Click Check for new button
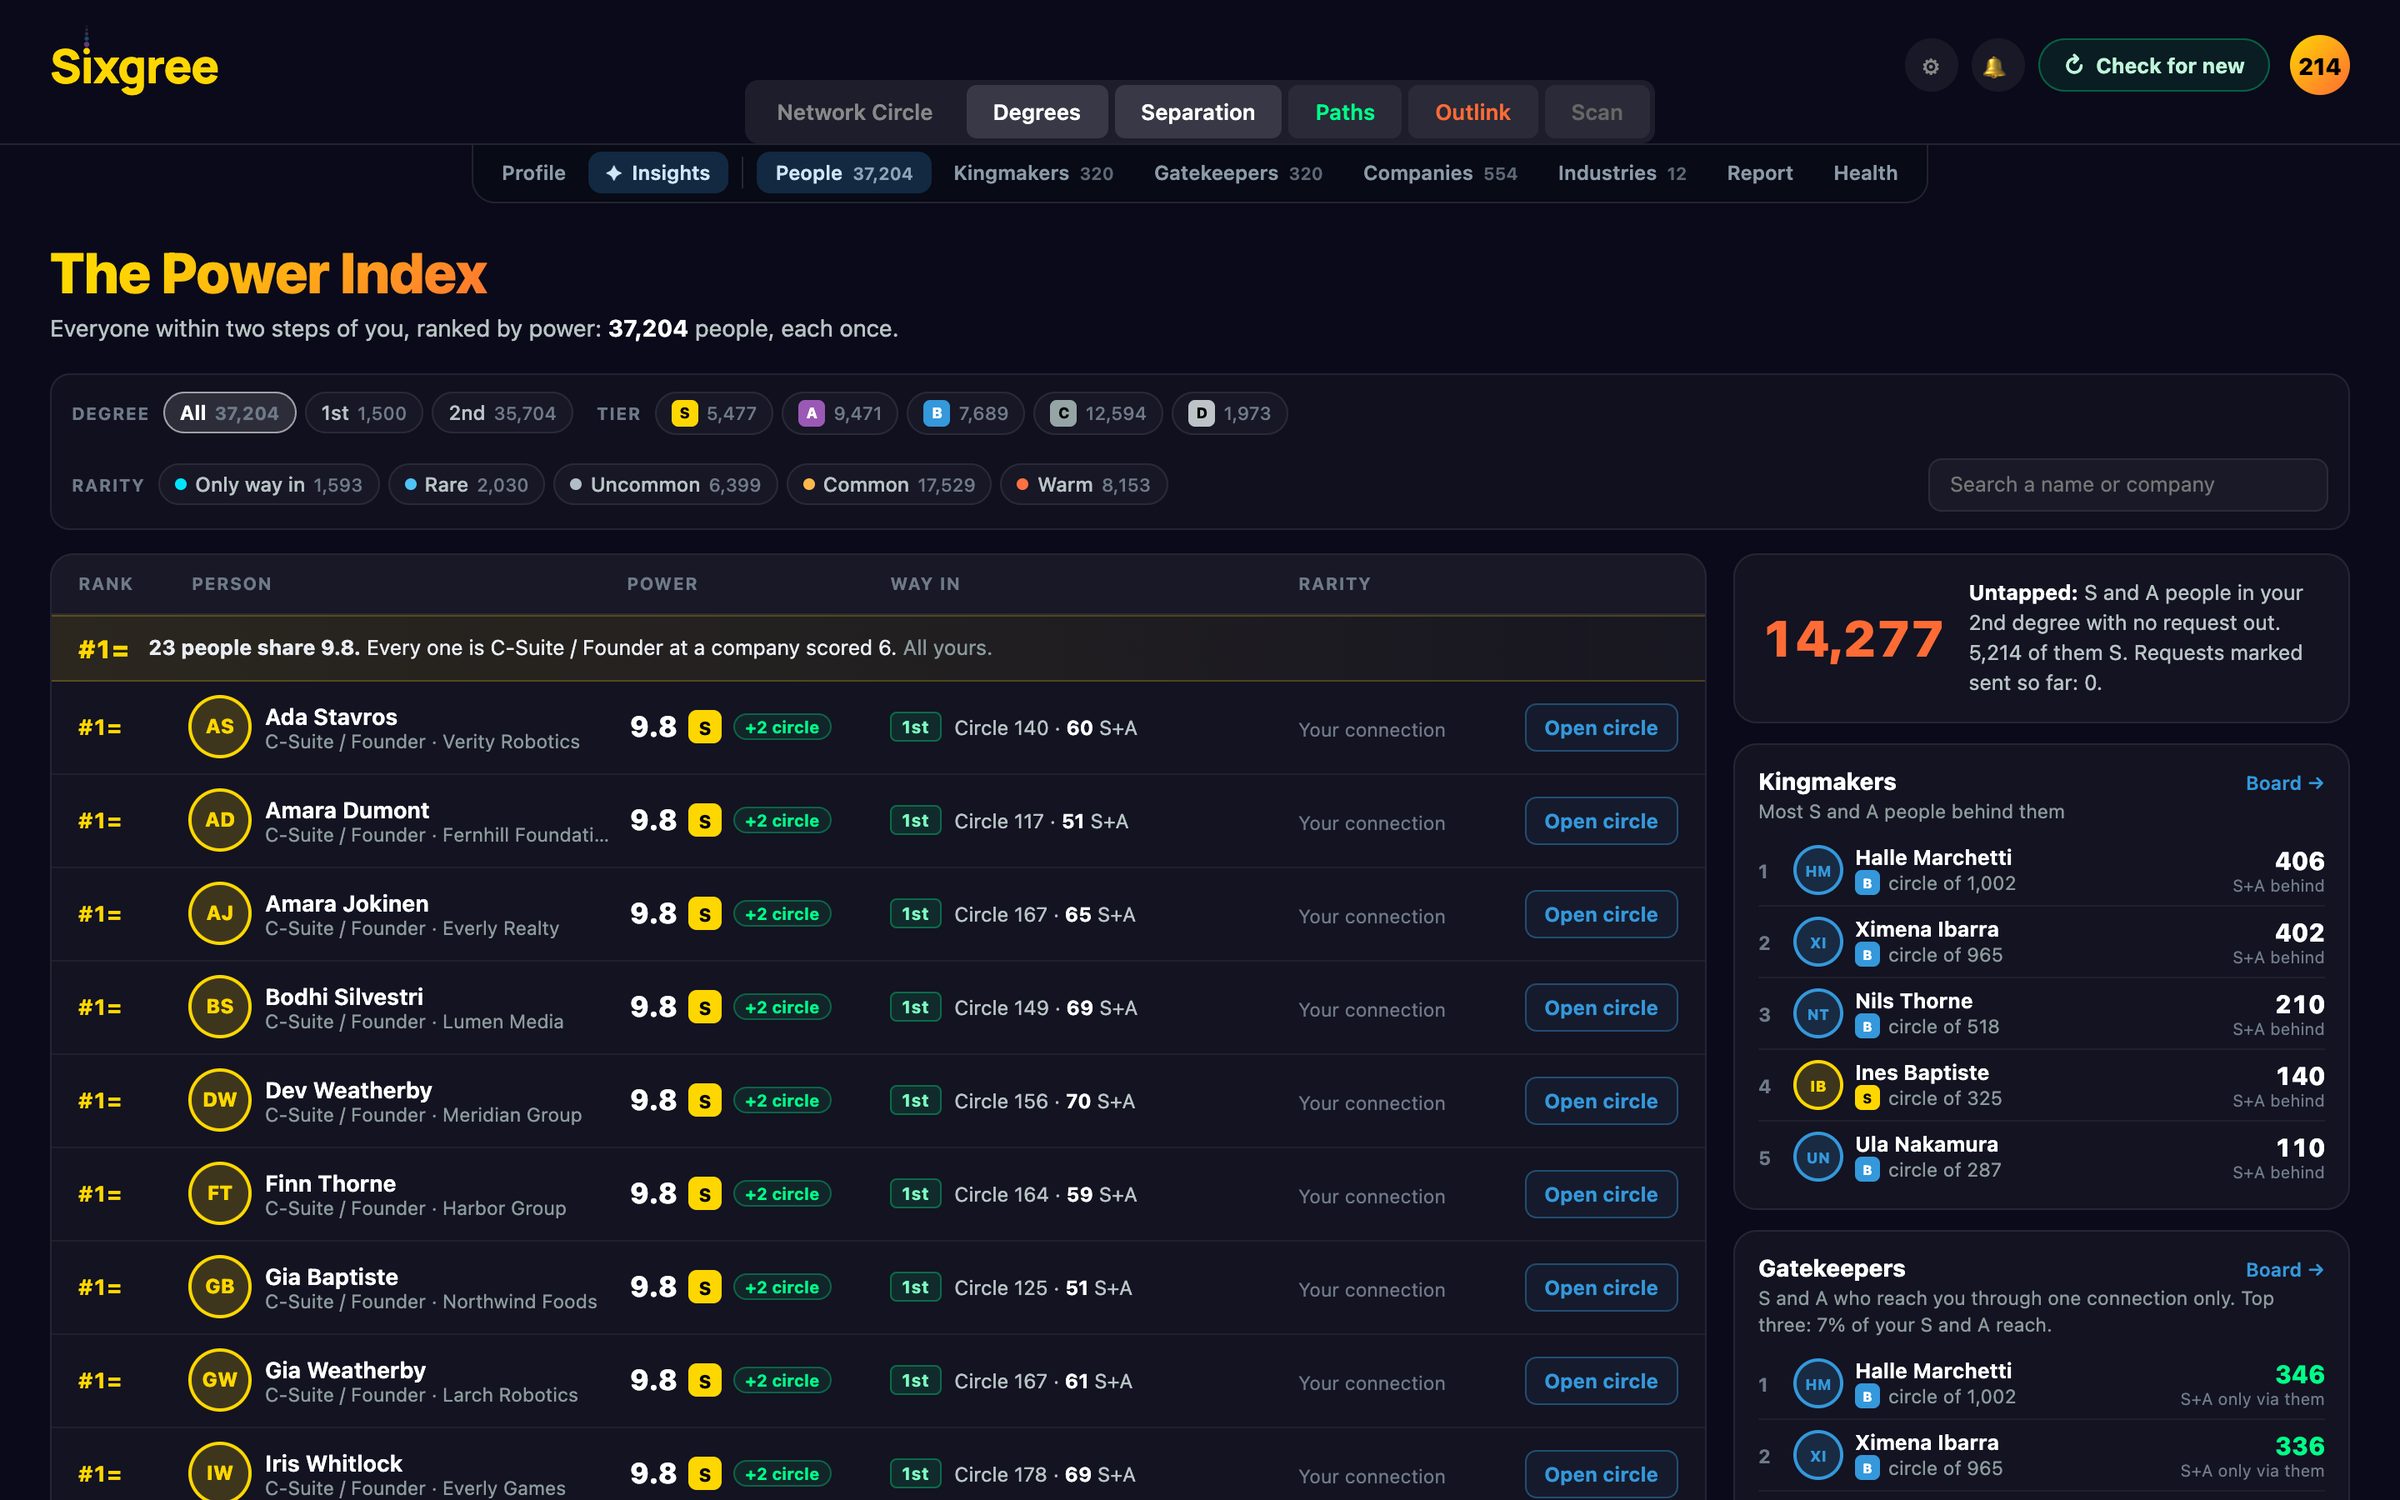 pyautogui.click(x=2154, y=66)
